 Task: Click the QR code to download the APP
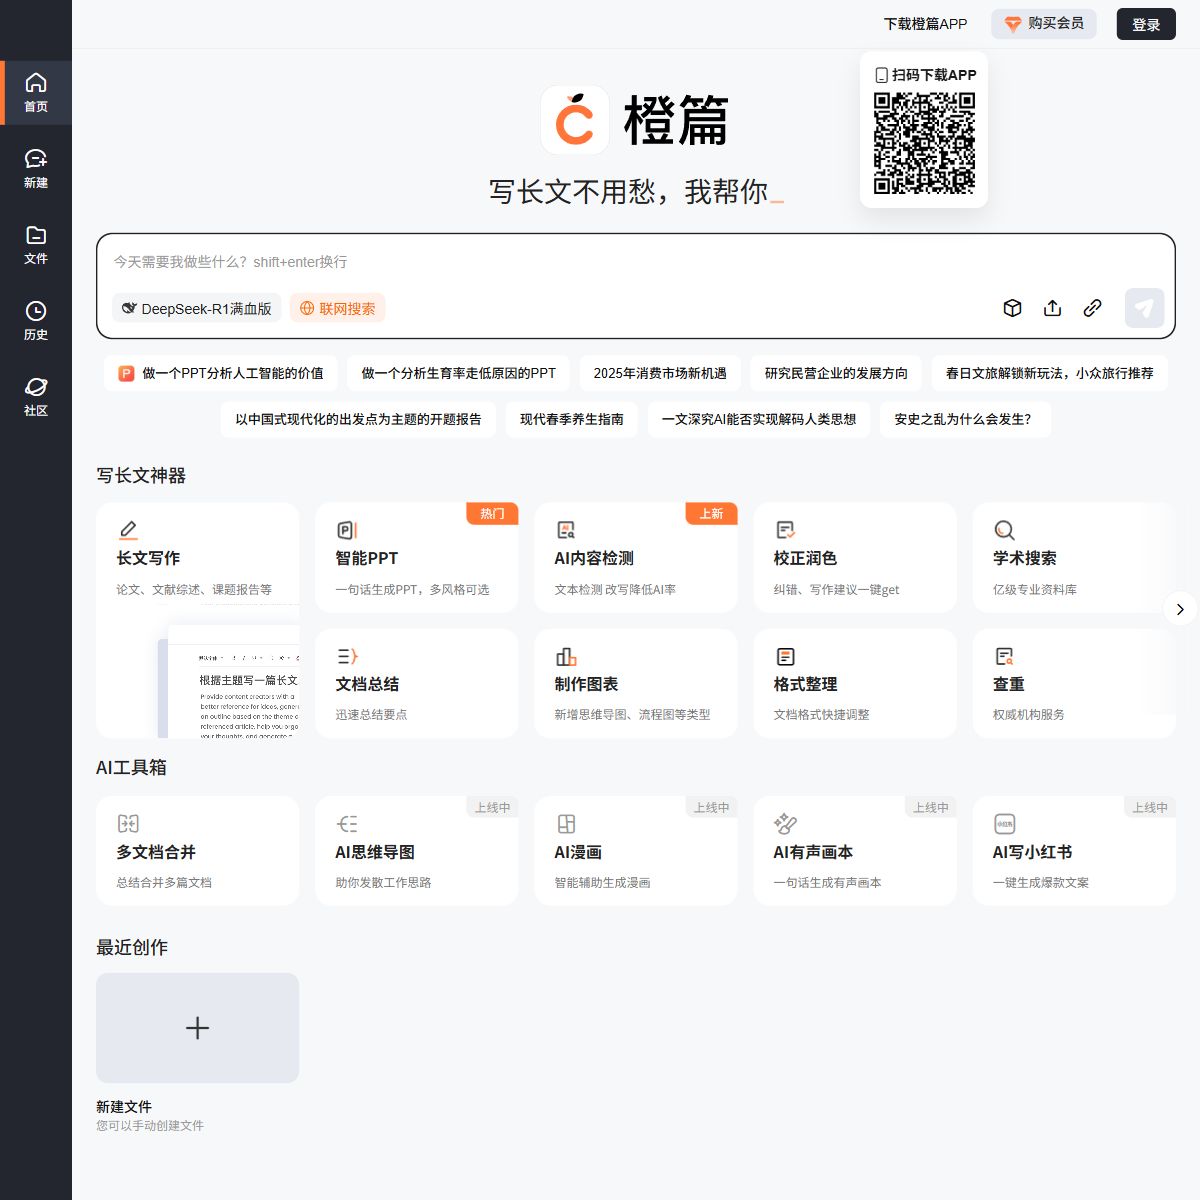924,143
